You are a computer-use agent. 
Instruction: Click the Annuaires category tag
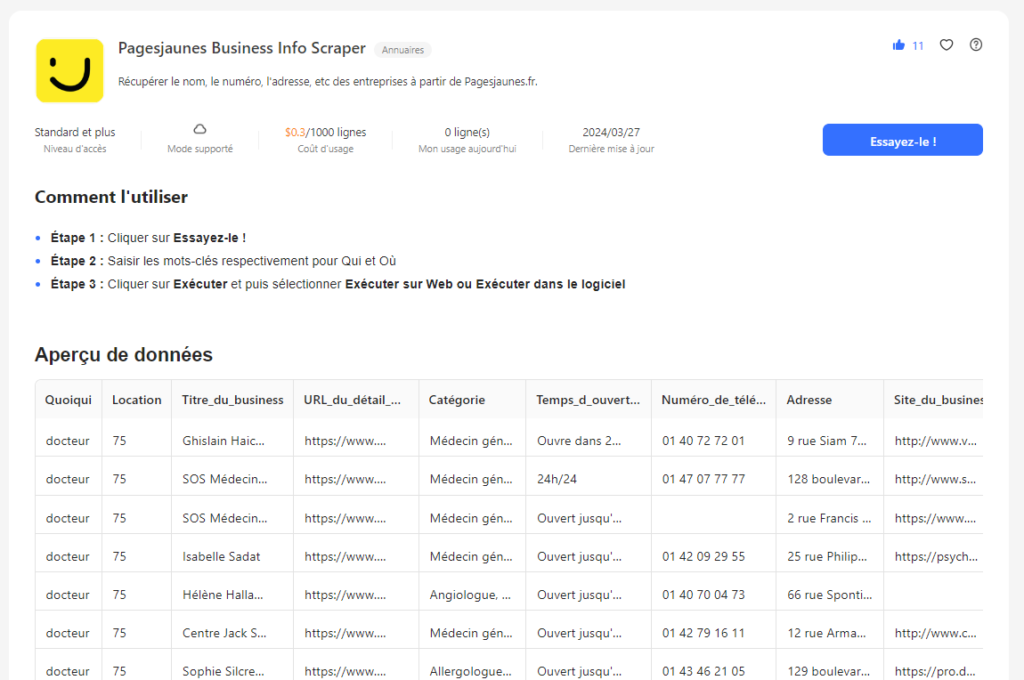pos(403,50)
